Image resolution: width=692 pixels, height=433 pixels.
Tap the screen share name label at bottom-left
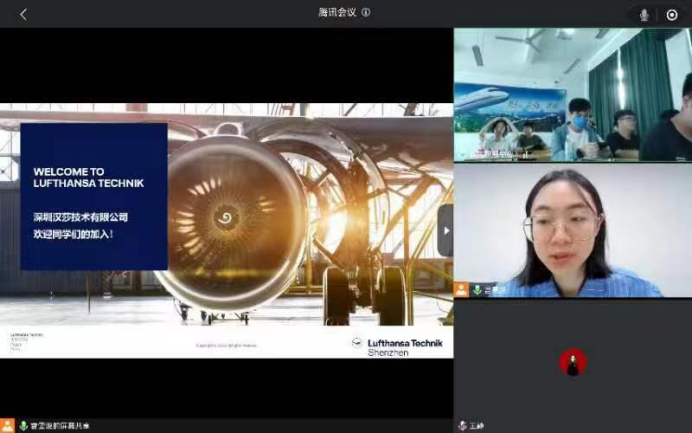point(60,426)
